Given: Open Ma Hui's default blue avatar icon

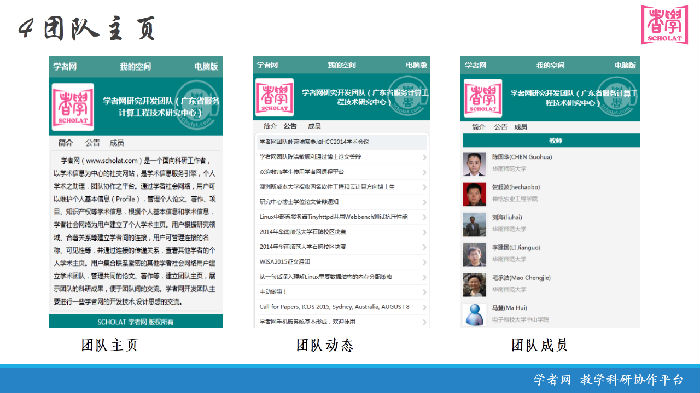Looking at the screenshot, I should pos(474,314).
